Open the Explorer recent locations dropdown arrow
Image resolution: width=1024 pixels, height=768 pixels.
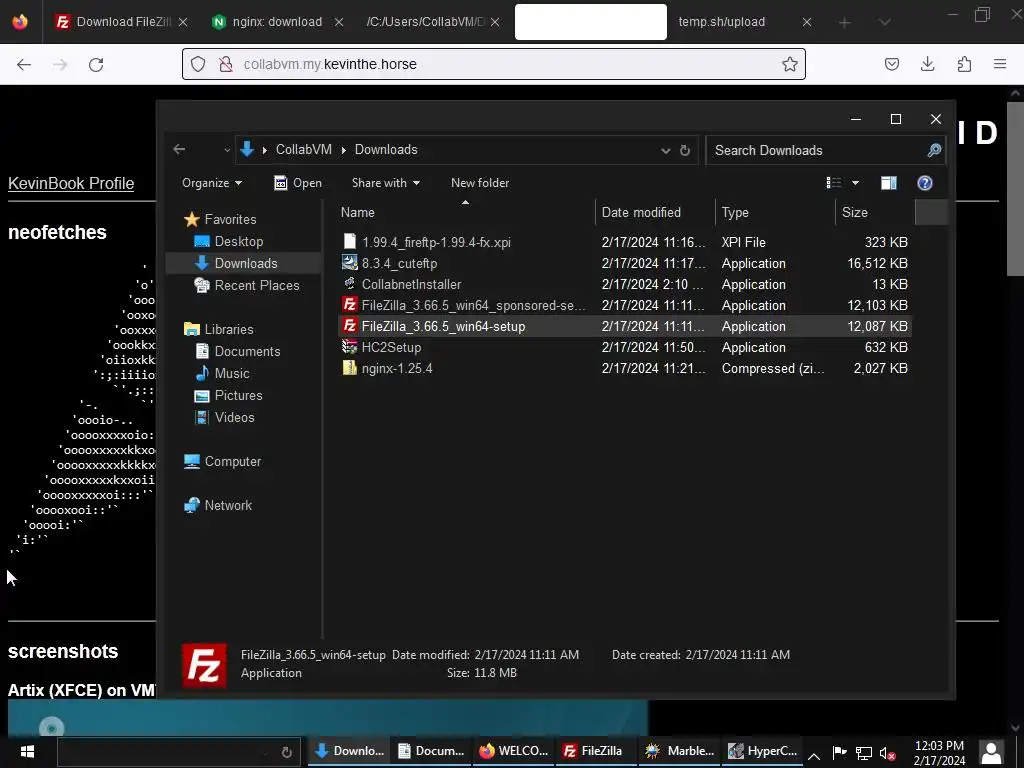click(227, 150)
